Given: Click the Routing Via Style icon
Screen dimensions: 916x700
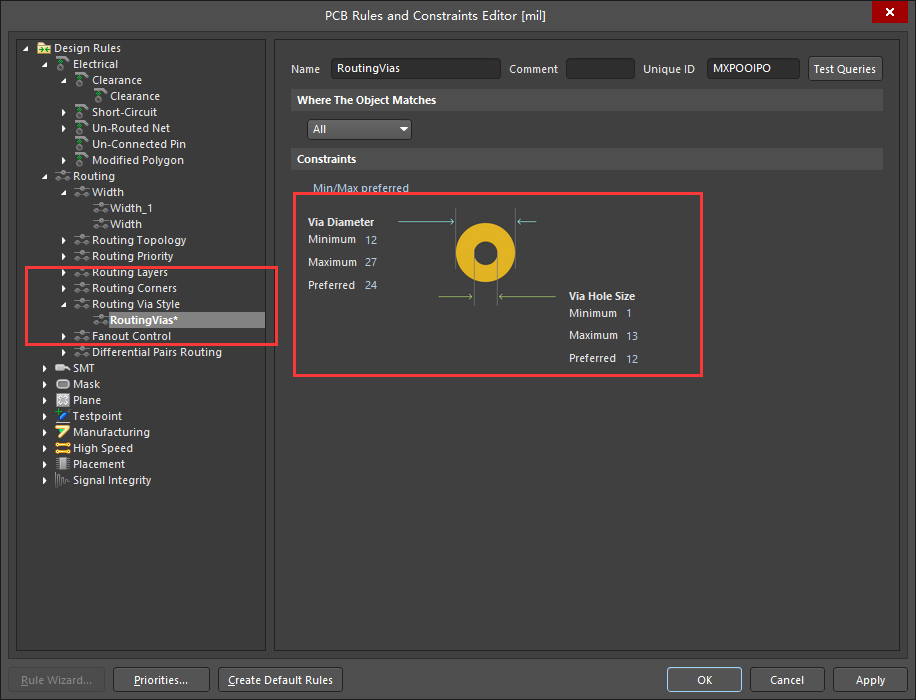Looking at the screenshot, I should [x=82, y=304].
